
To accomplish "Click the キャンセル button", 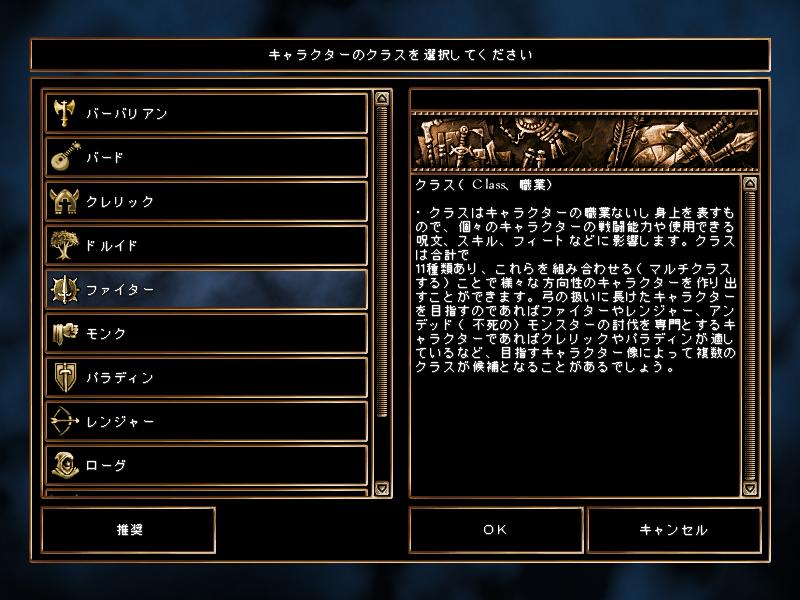I will (x=674, y=530).
